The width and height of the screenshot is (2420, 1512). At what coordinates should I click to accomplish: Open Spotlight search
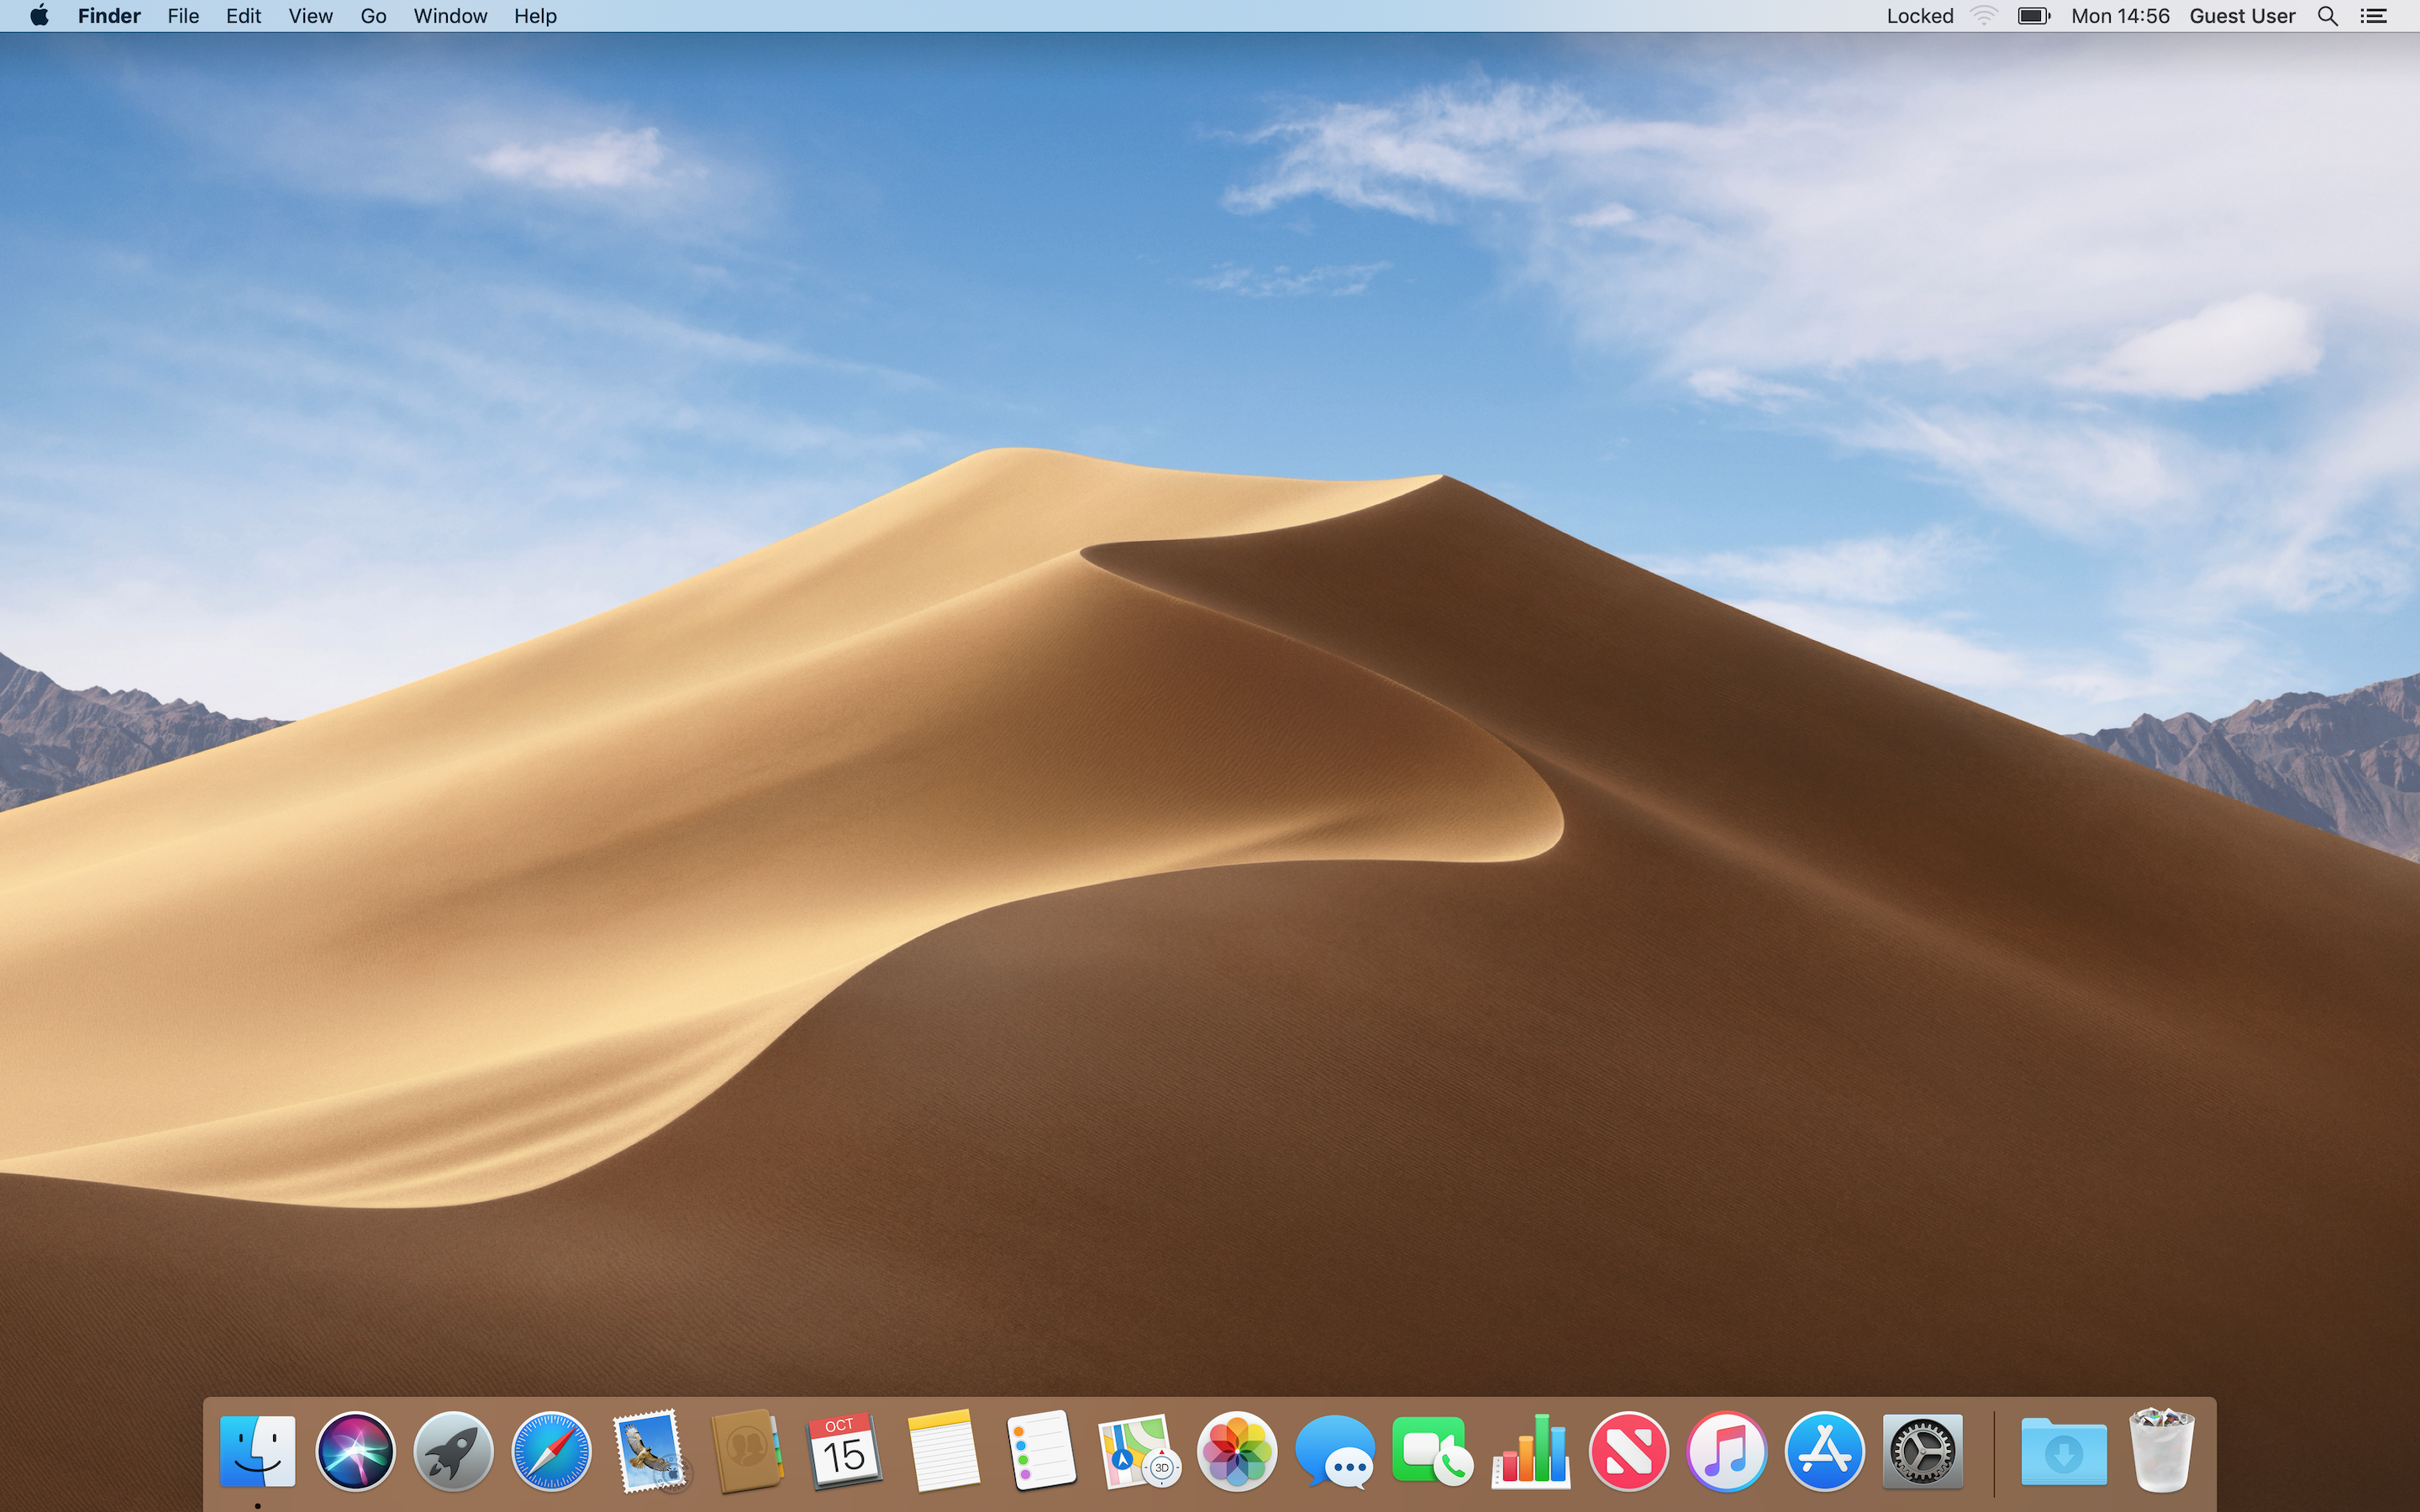point(2328,15)
